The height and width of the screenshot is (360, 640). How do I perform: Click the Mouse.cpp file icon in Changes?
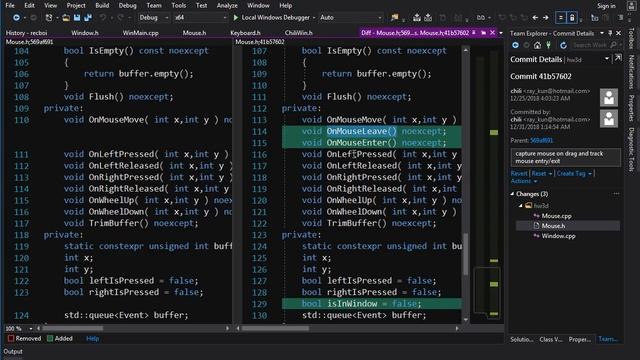point(536,216)
